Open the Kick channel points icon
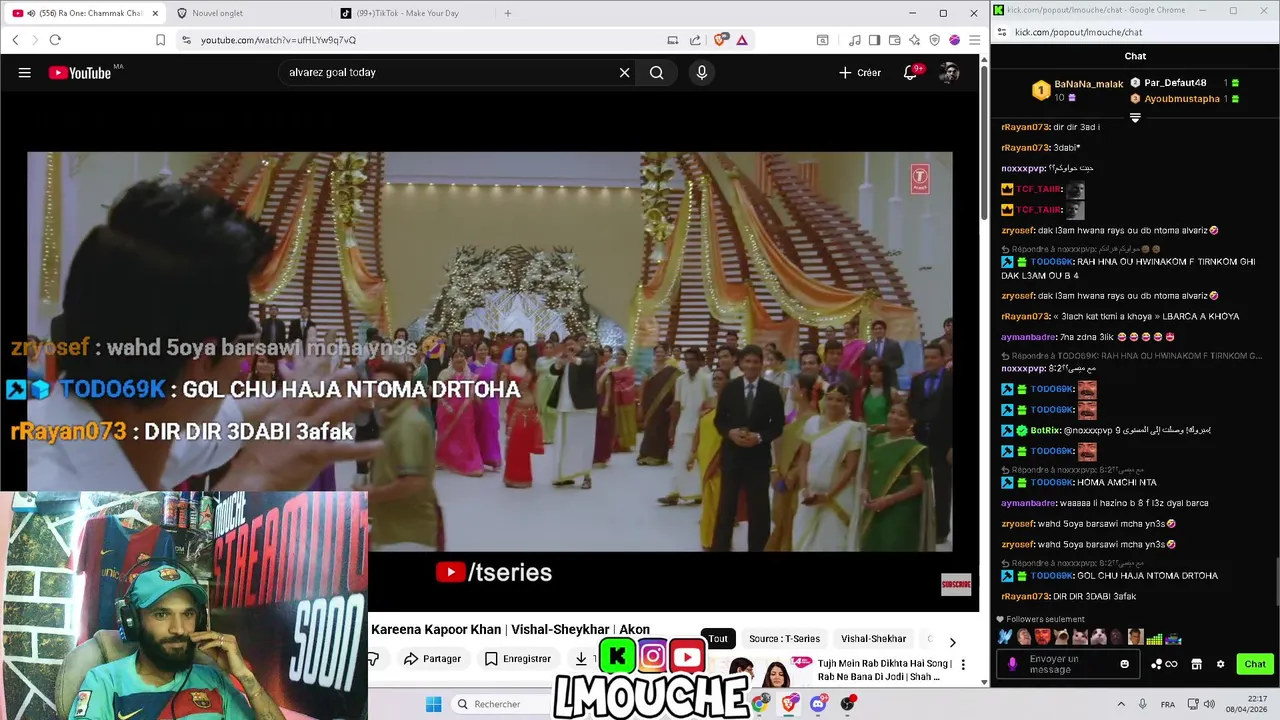1280x720 pixels. 1164,664
